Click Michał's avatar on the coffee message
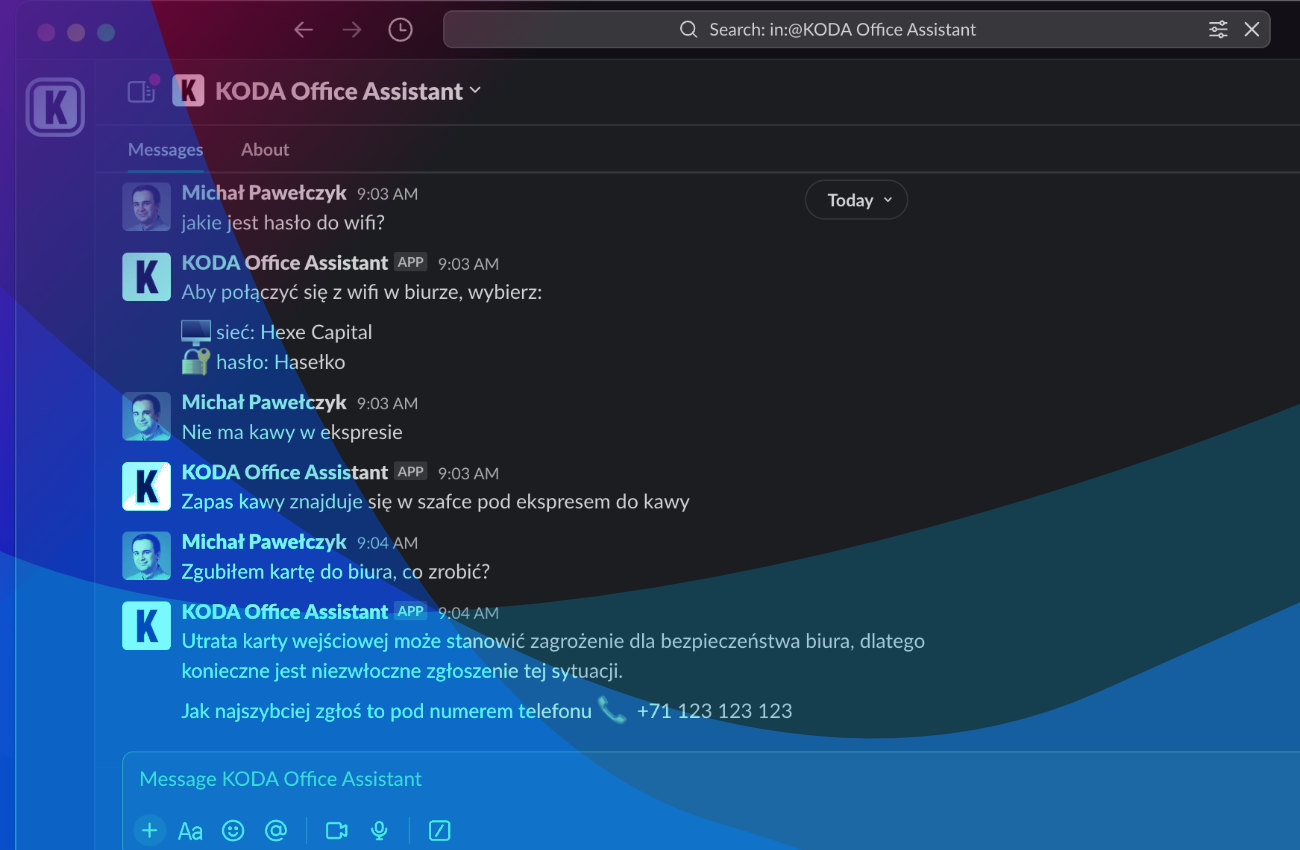The image size is (1300, 850). [146, 417]
